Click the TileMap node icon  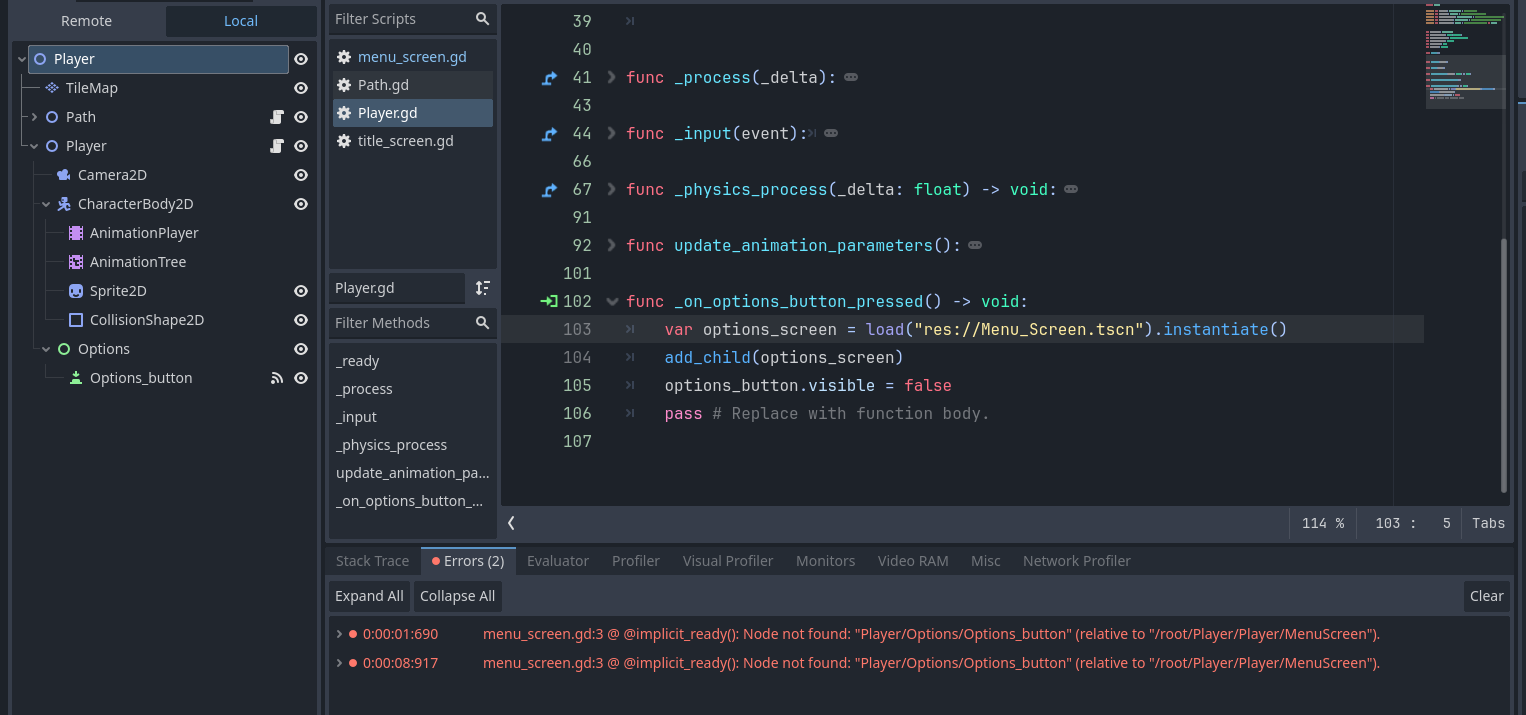(x=52, y=88)
